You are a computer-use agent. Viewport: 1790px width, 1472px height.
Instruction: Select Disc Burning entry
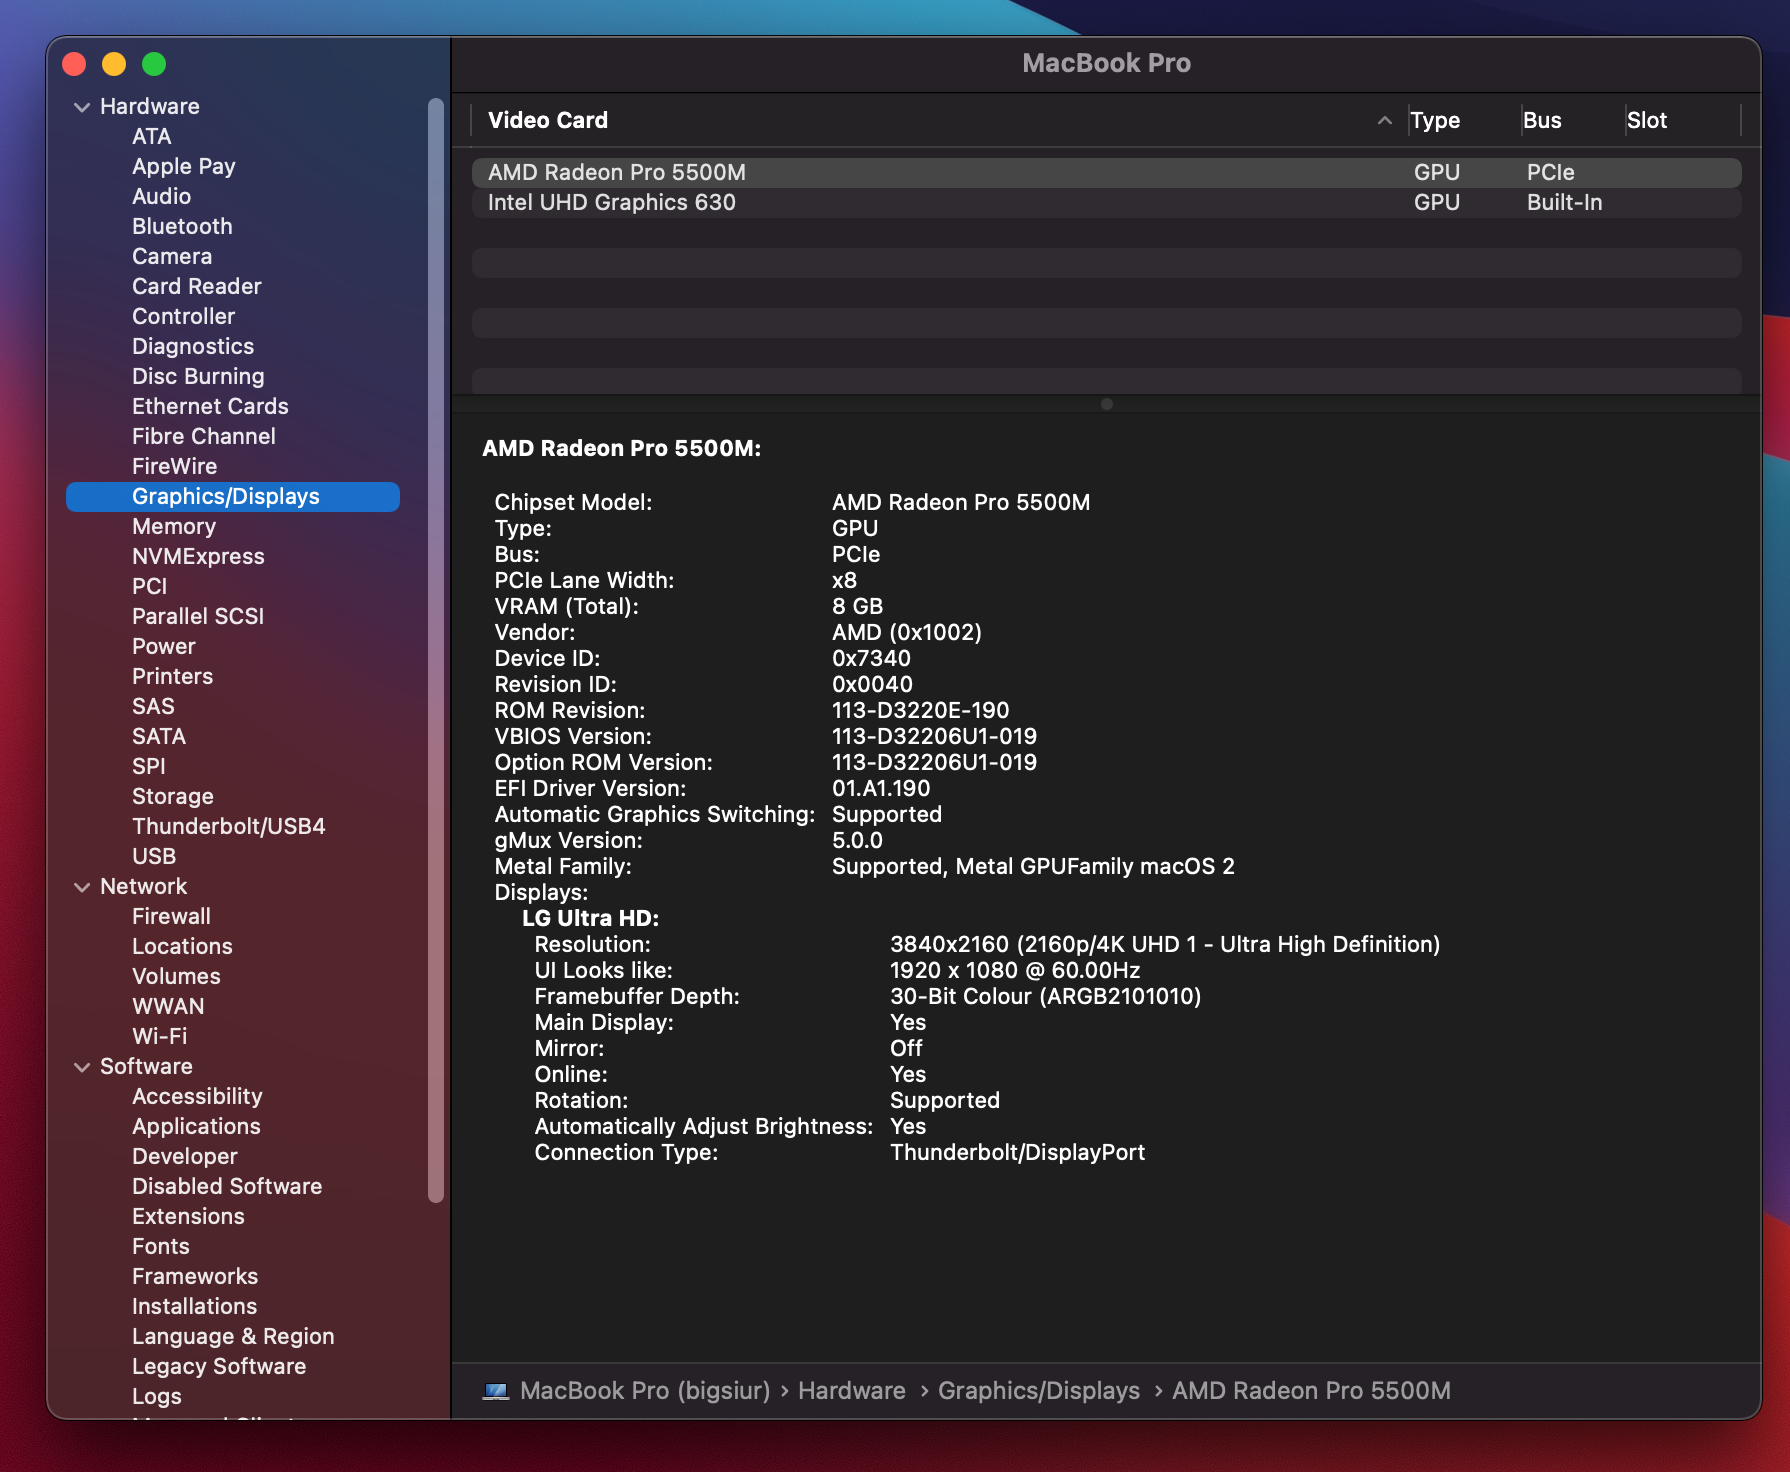pos(198,377)
